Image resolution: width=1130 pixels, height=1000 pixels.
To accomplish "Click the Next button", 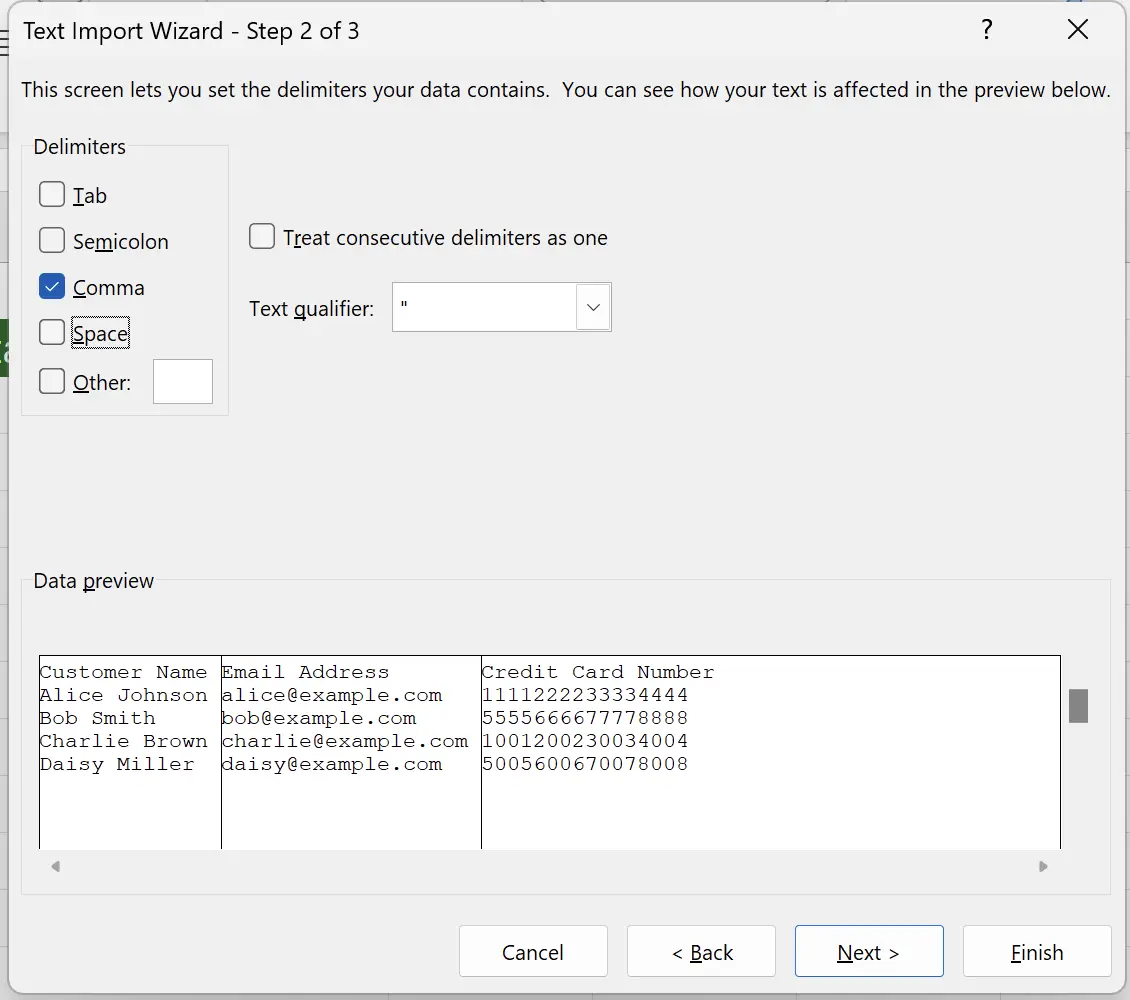I will [869, 951].
